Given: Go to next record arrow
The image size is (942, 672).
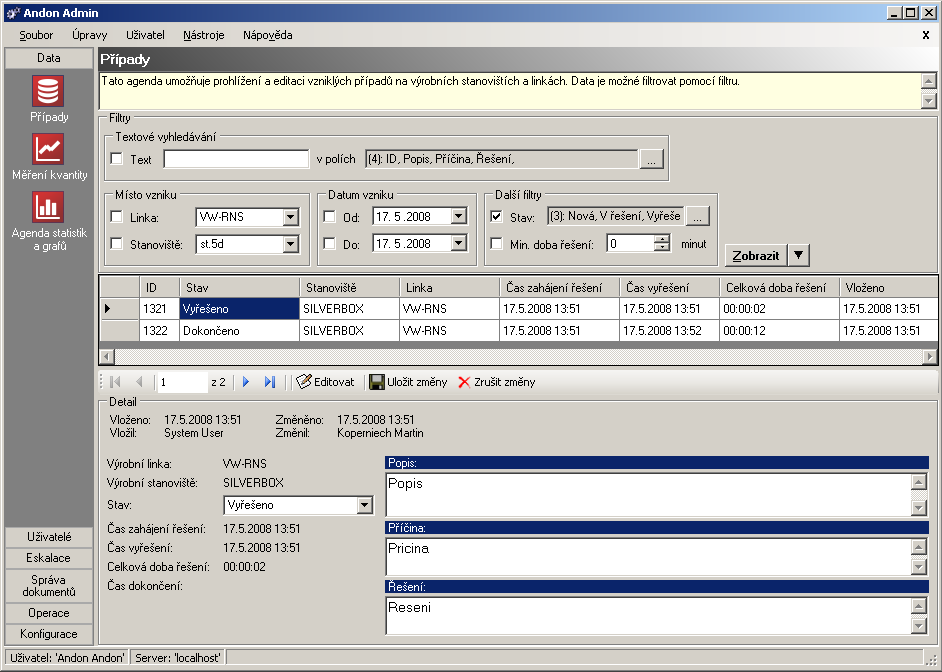Looking at the screenshot, I should (x=246, y=382).
